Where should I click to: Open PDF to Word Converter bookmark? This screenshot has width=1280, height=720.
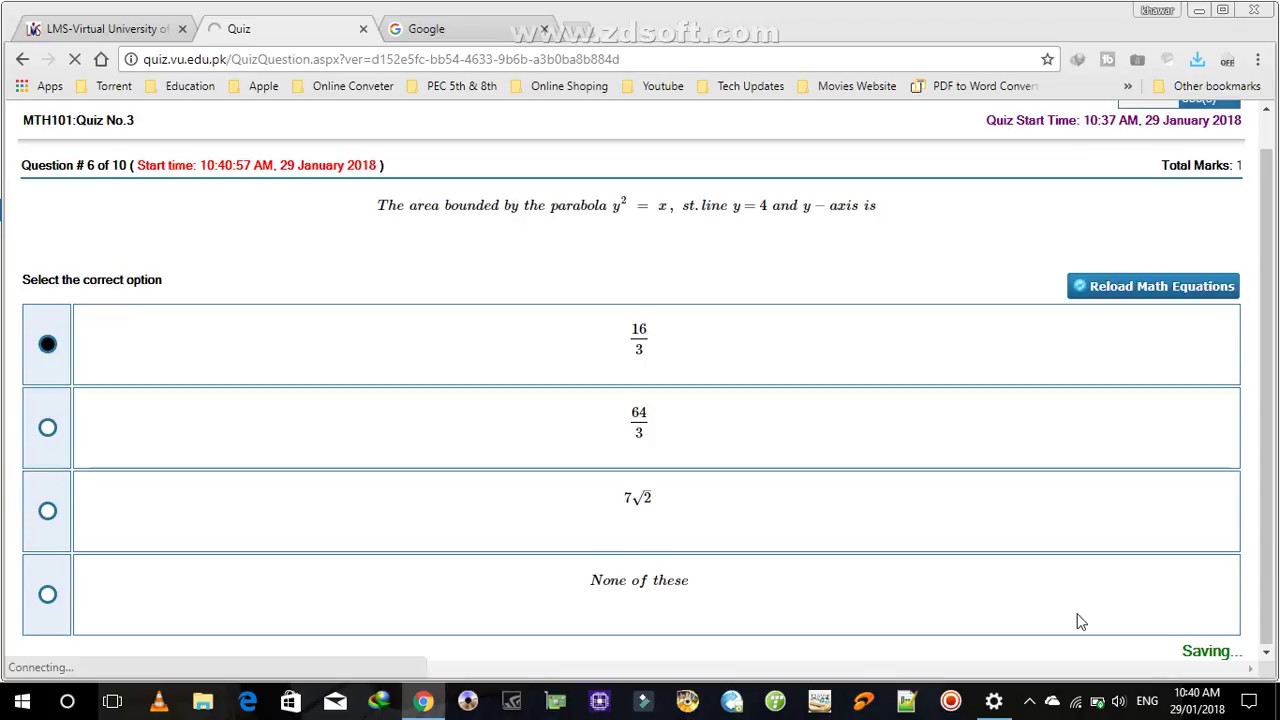(975, 86)
